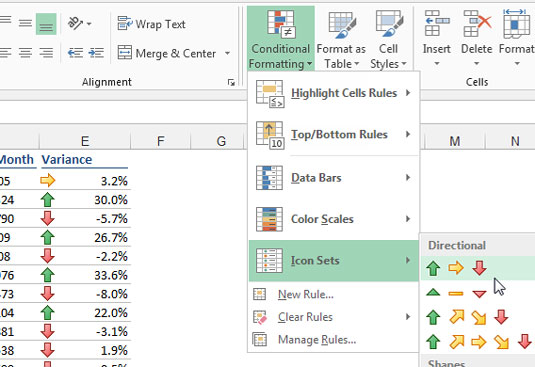This screenshot has width=535, height=367.
Task: Click the Insert cells icon
Action: (x=436, y=23)
